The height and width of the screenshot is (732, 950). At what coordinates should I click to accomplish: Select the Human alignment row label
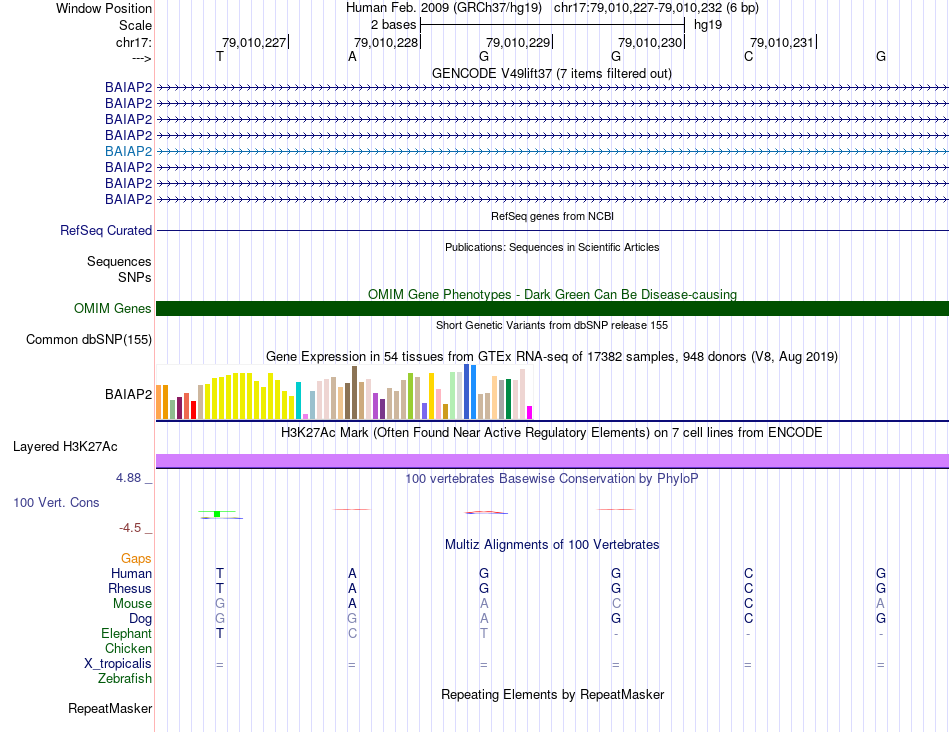pos(131,573)
